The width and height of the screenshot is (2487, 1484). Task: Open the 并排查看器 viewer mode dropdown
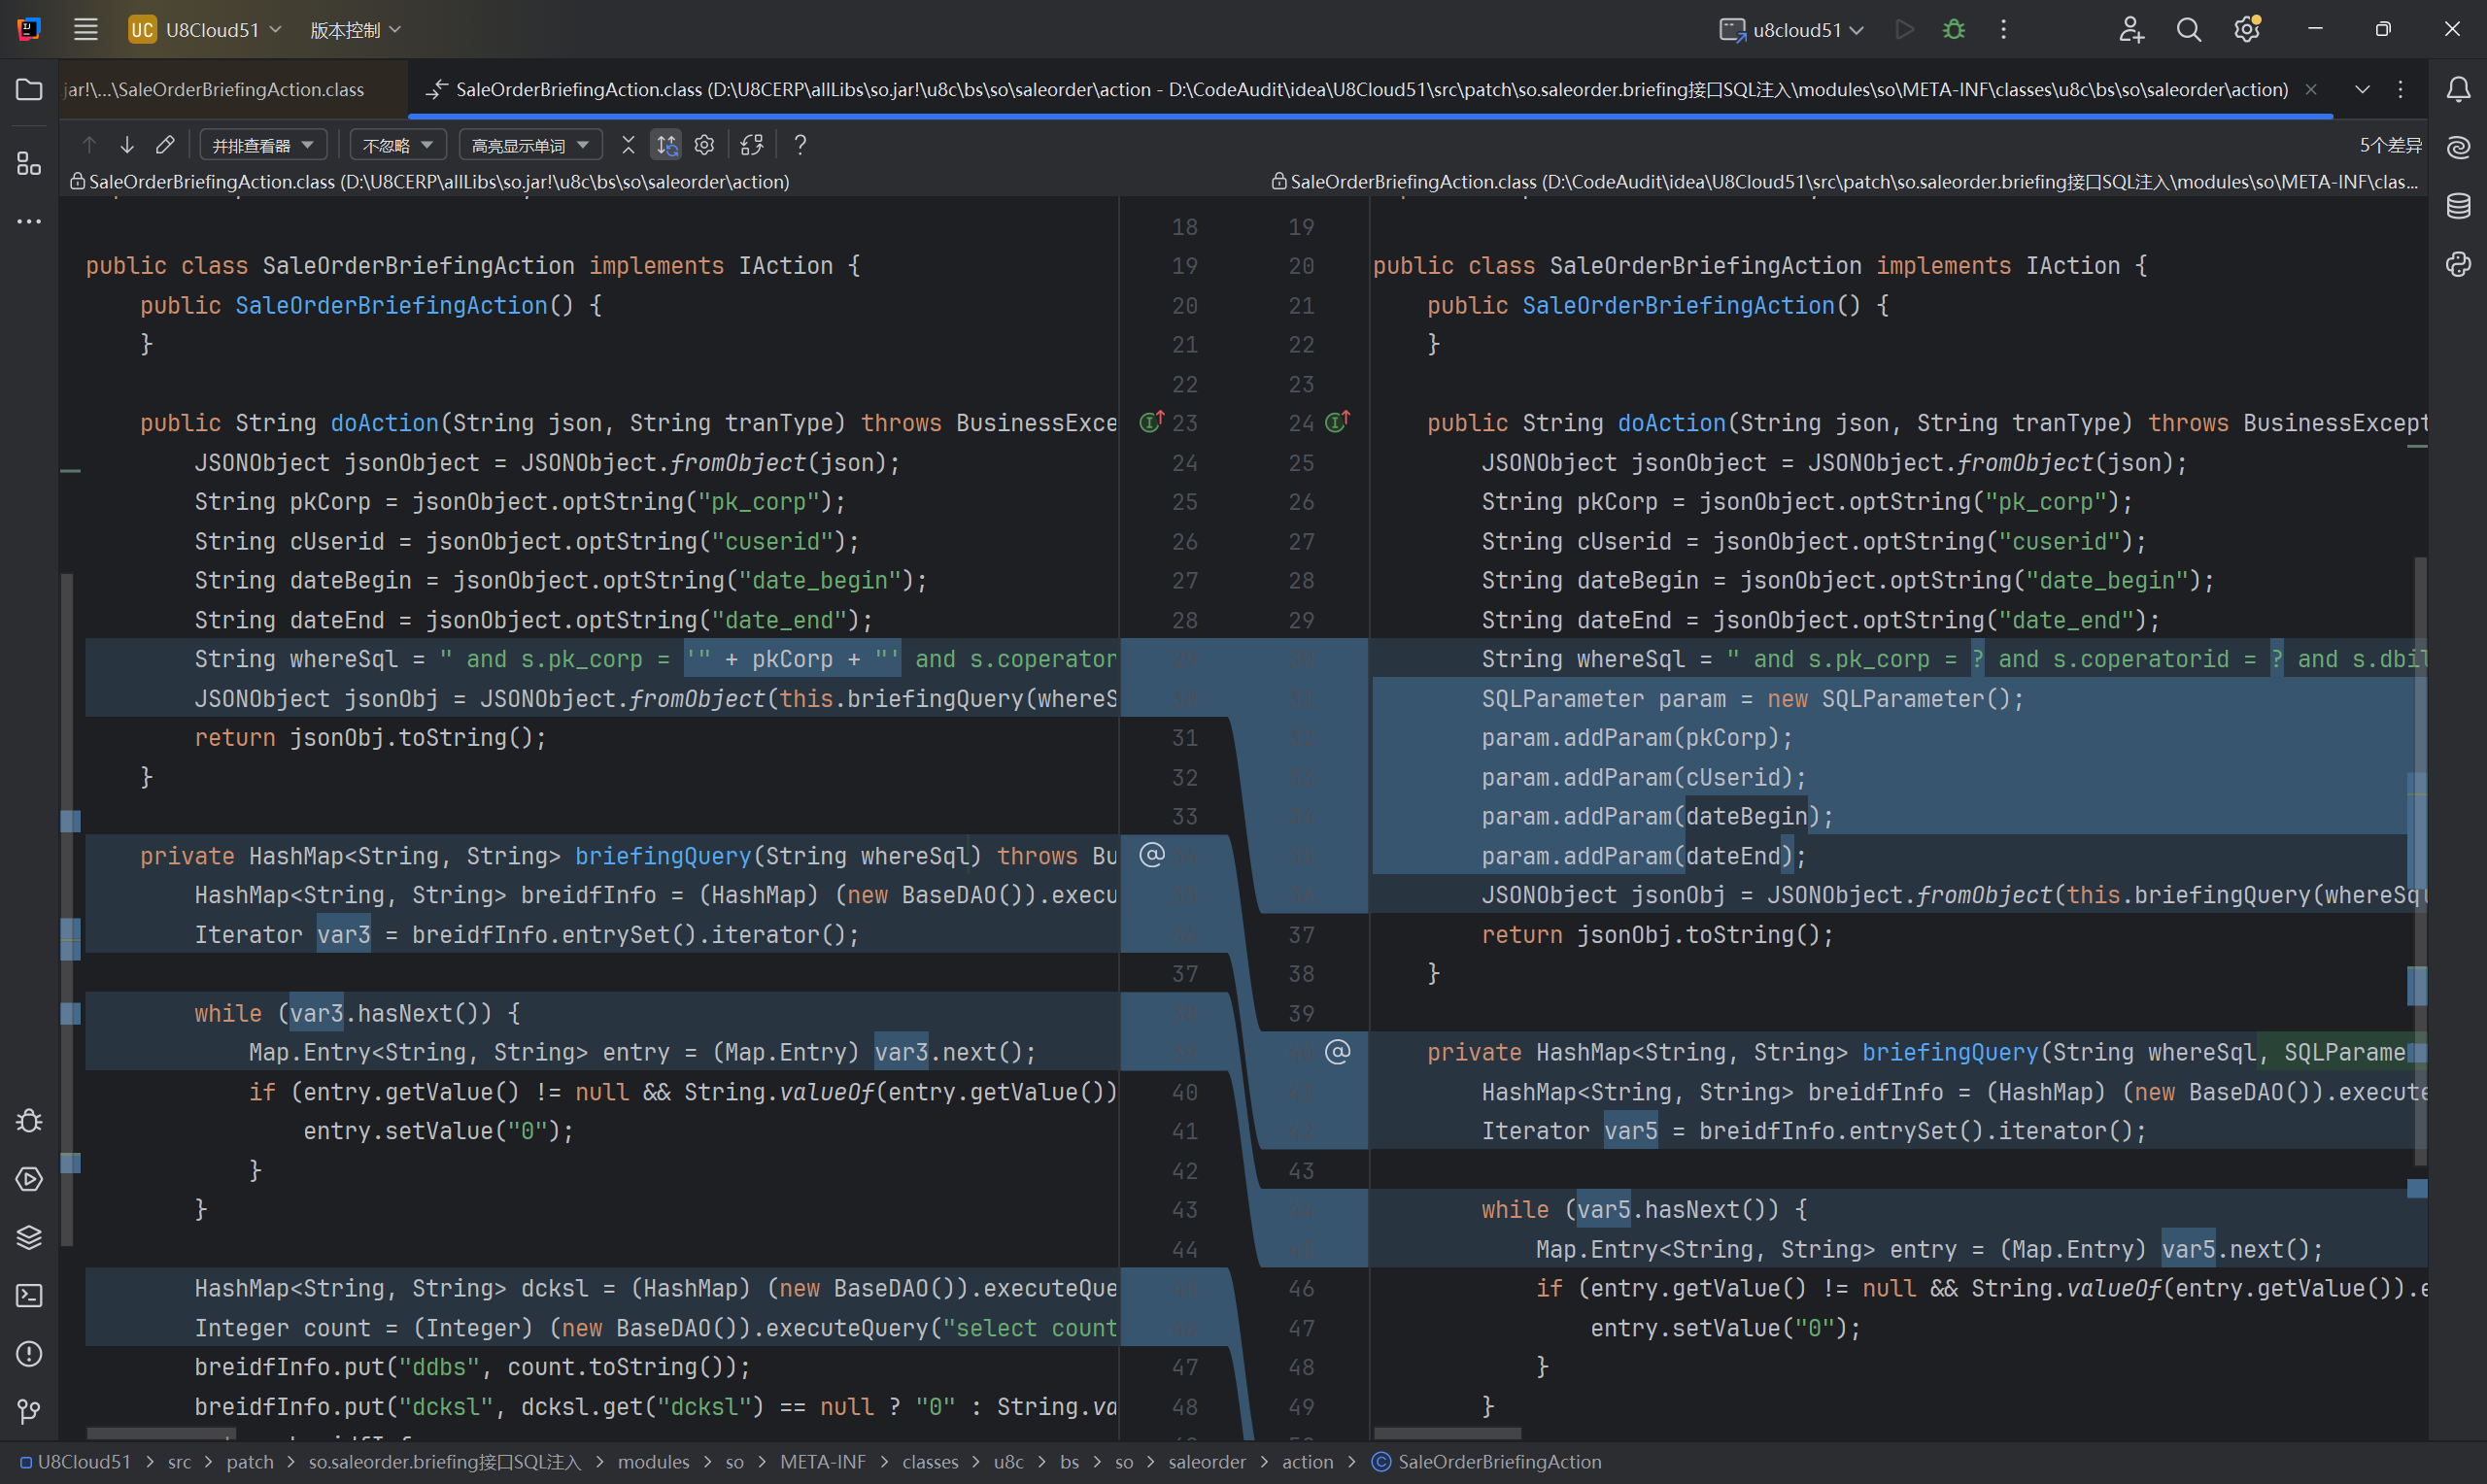[x=263, y=145]
